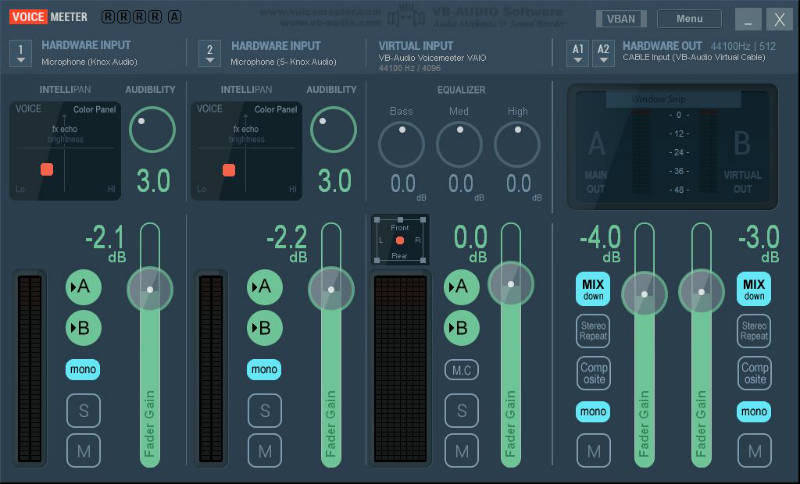The image size is (800, 484).
Task: Mute hardware input 1
Action: (84, 451)
